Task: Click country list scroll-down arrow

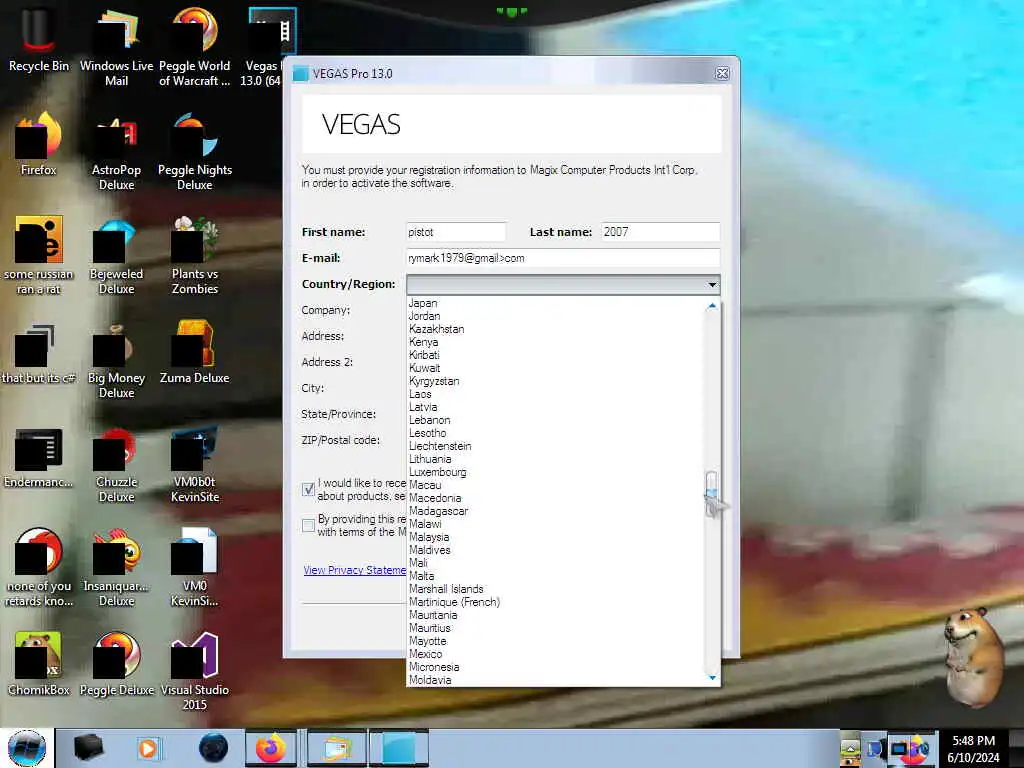Action: click(712, 678)
